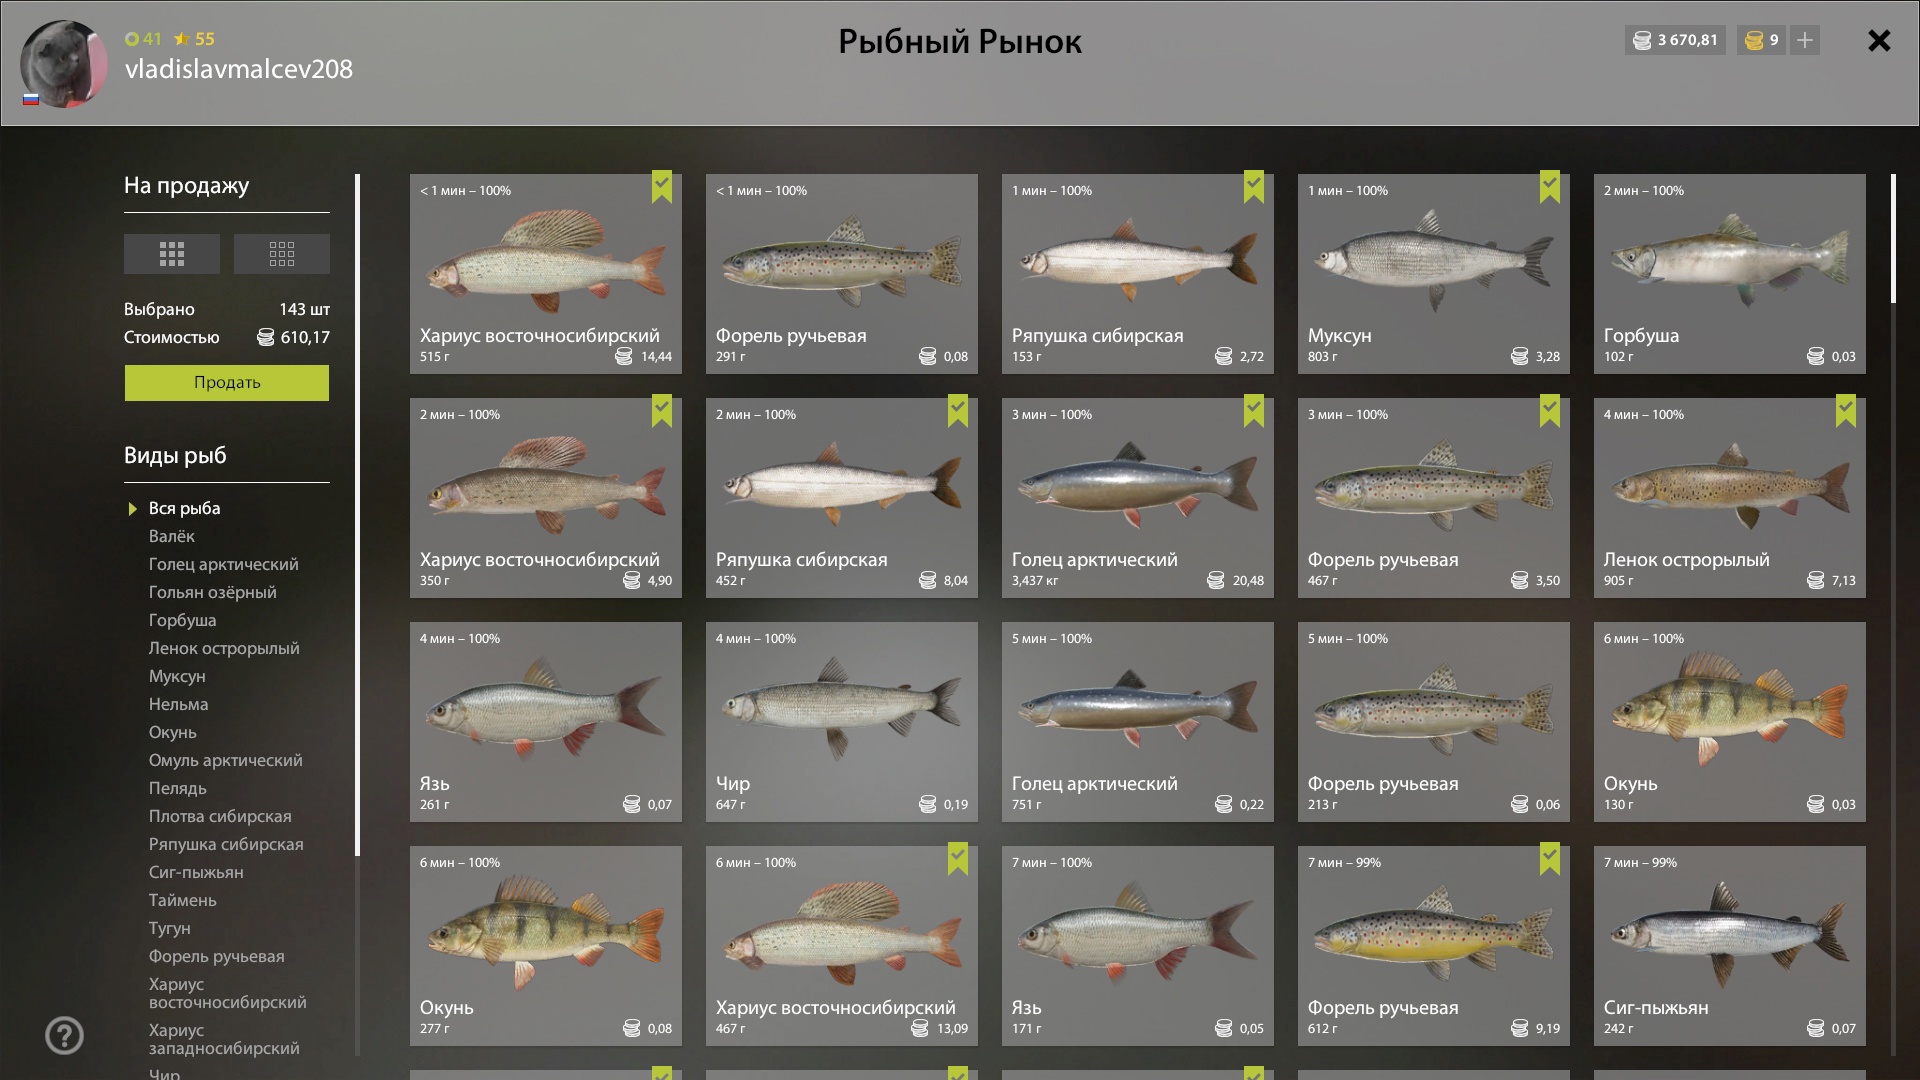Image resolution: width=1920 pixels, height=1080 pixels.
Task: Choose Окунь in fish species list
Action: tap(172, 733)
